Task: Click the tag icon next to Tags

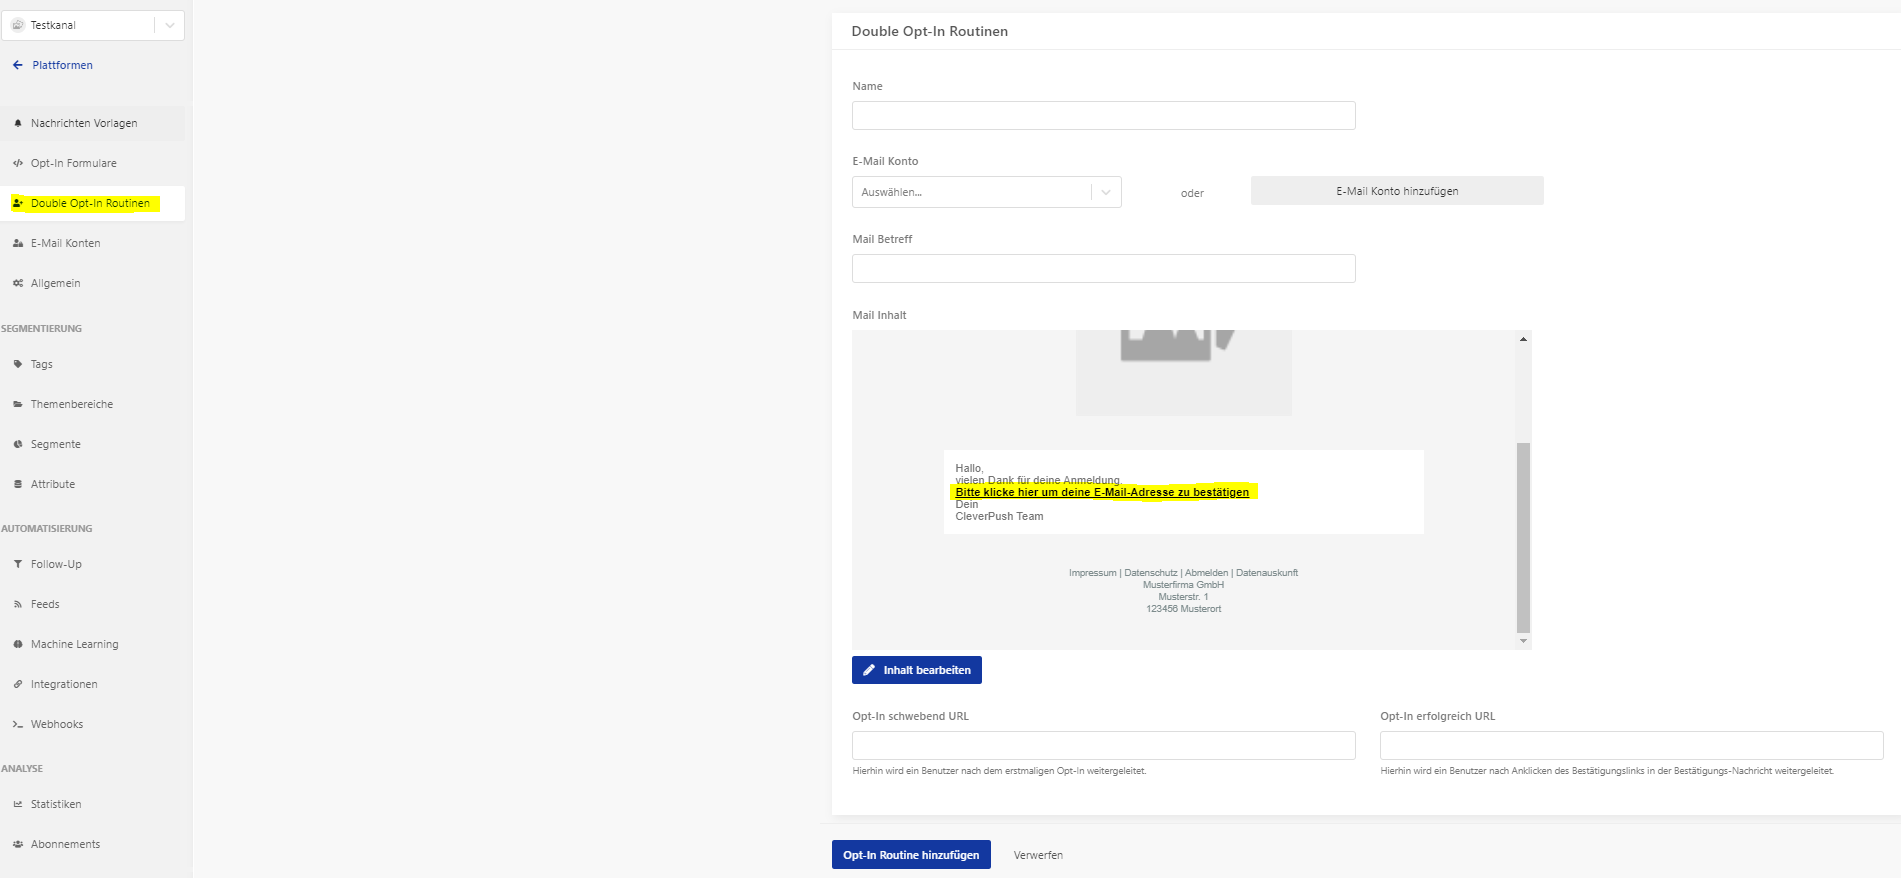Action: click(18, 364)
